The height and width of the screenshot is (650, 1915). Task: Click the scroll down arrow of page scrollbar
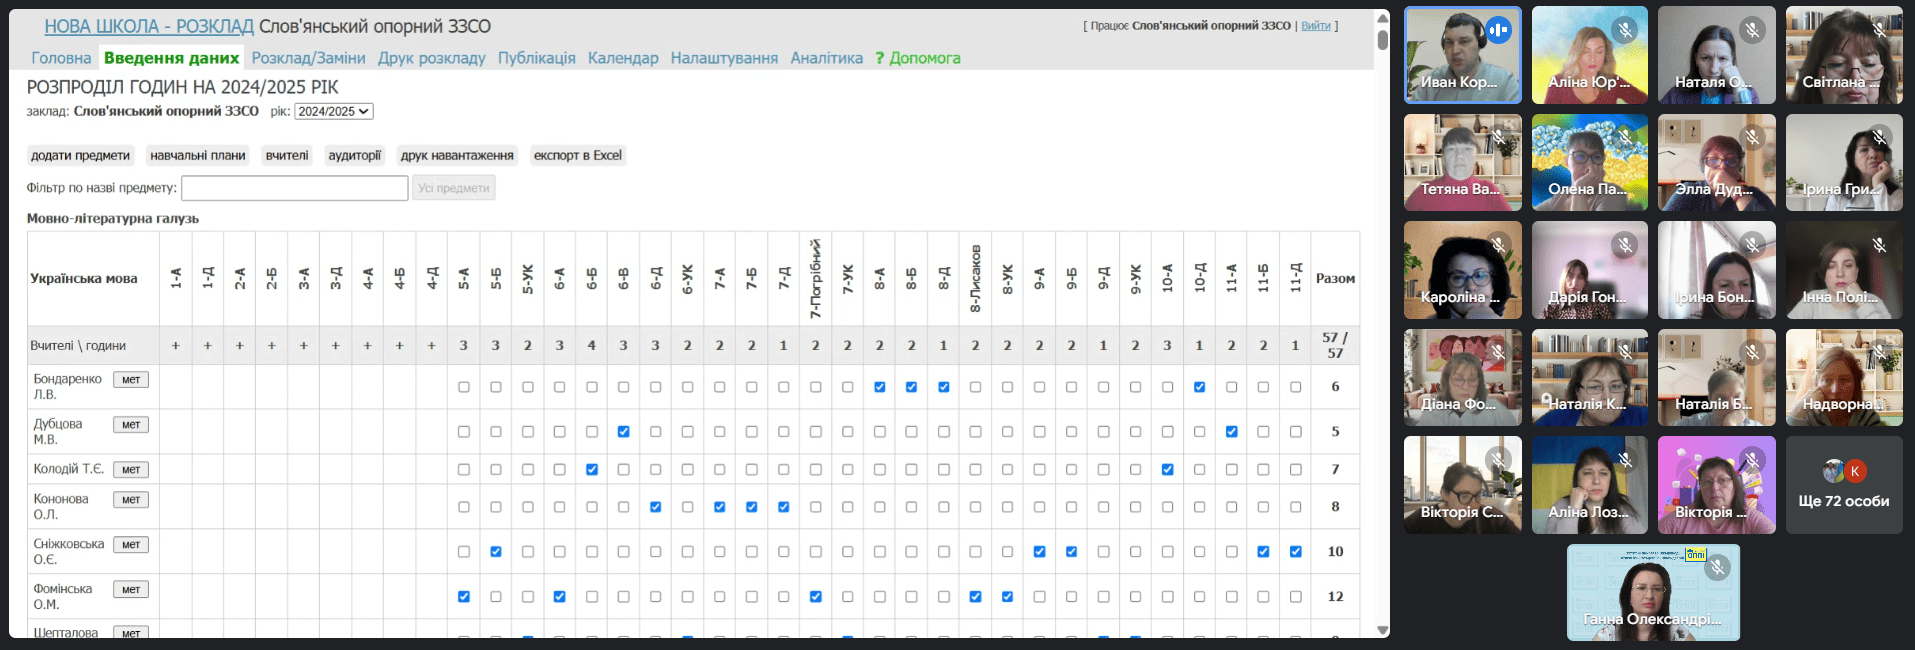pyautogui.click(x=1383, y=630)
